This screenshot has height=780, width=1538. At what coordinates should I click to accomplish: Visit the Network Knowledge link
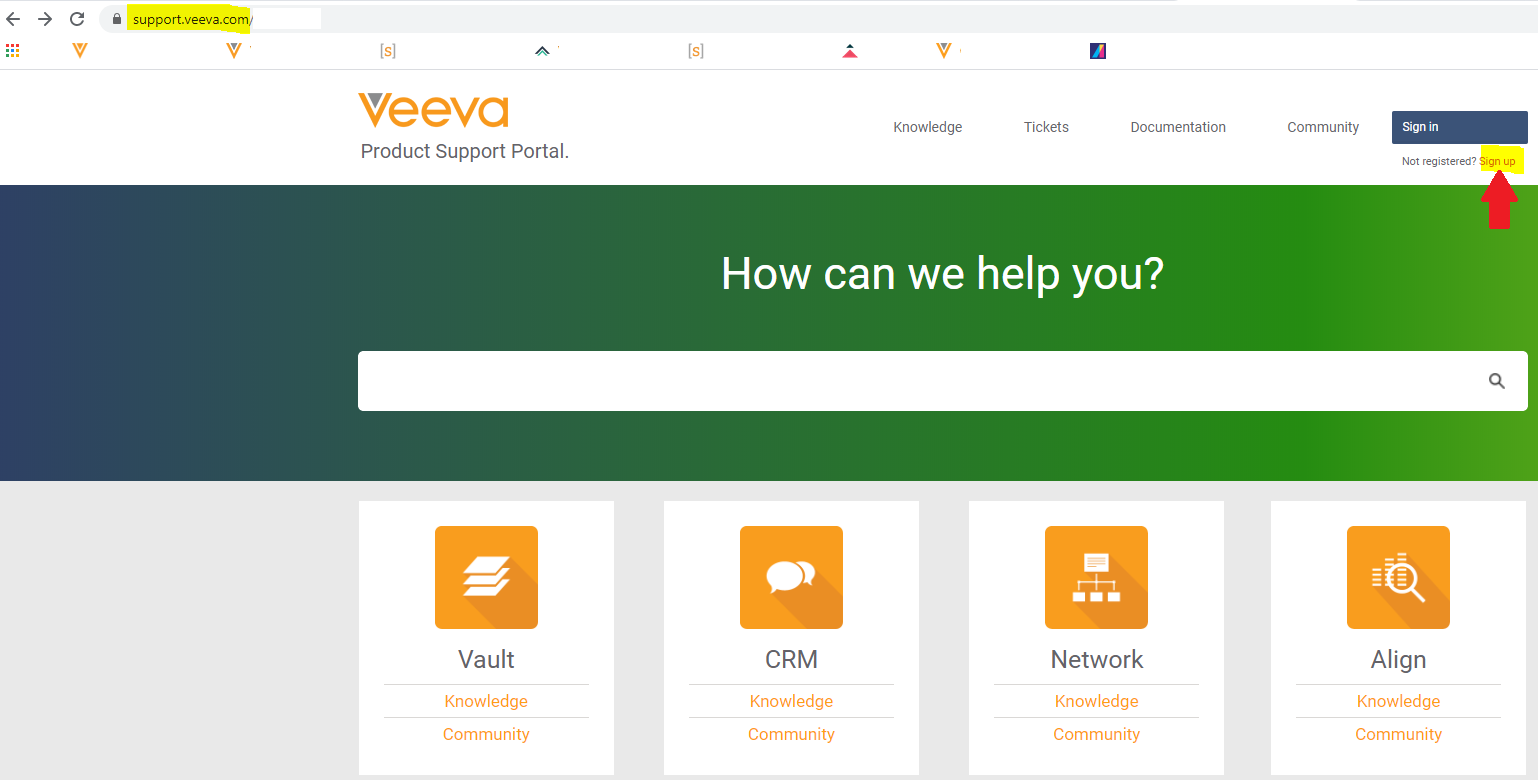click(1096, 701)
